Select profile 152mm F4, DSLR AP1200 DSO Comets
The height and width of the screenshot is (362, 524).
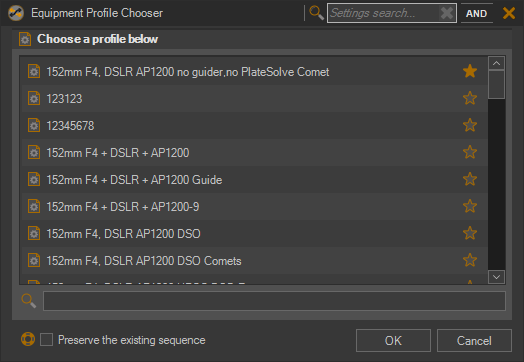[x=255, y=261]
